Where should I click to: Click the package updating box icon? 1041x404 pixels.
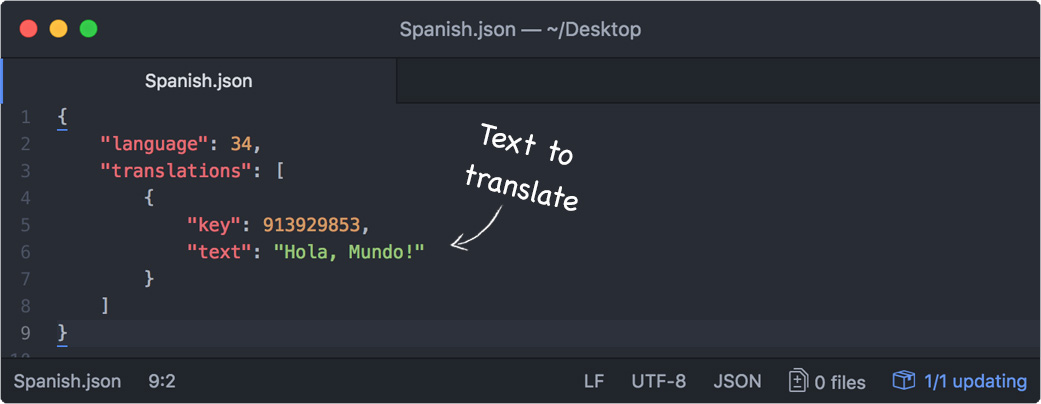[x=904, y=381]
